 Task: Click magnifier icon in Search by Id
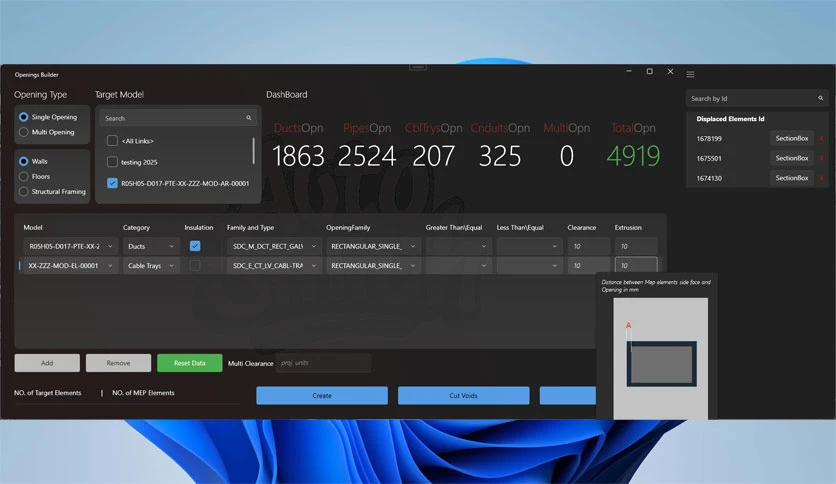[821, 98]
